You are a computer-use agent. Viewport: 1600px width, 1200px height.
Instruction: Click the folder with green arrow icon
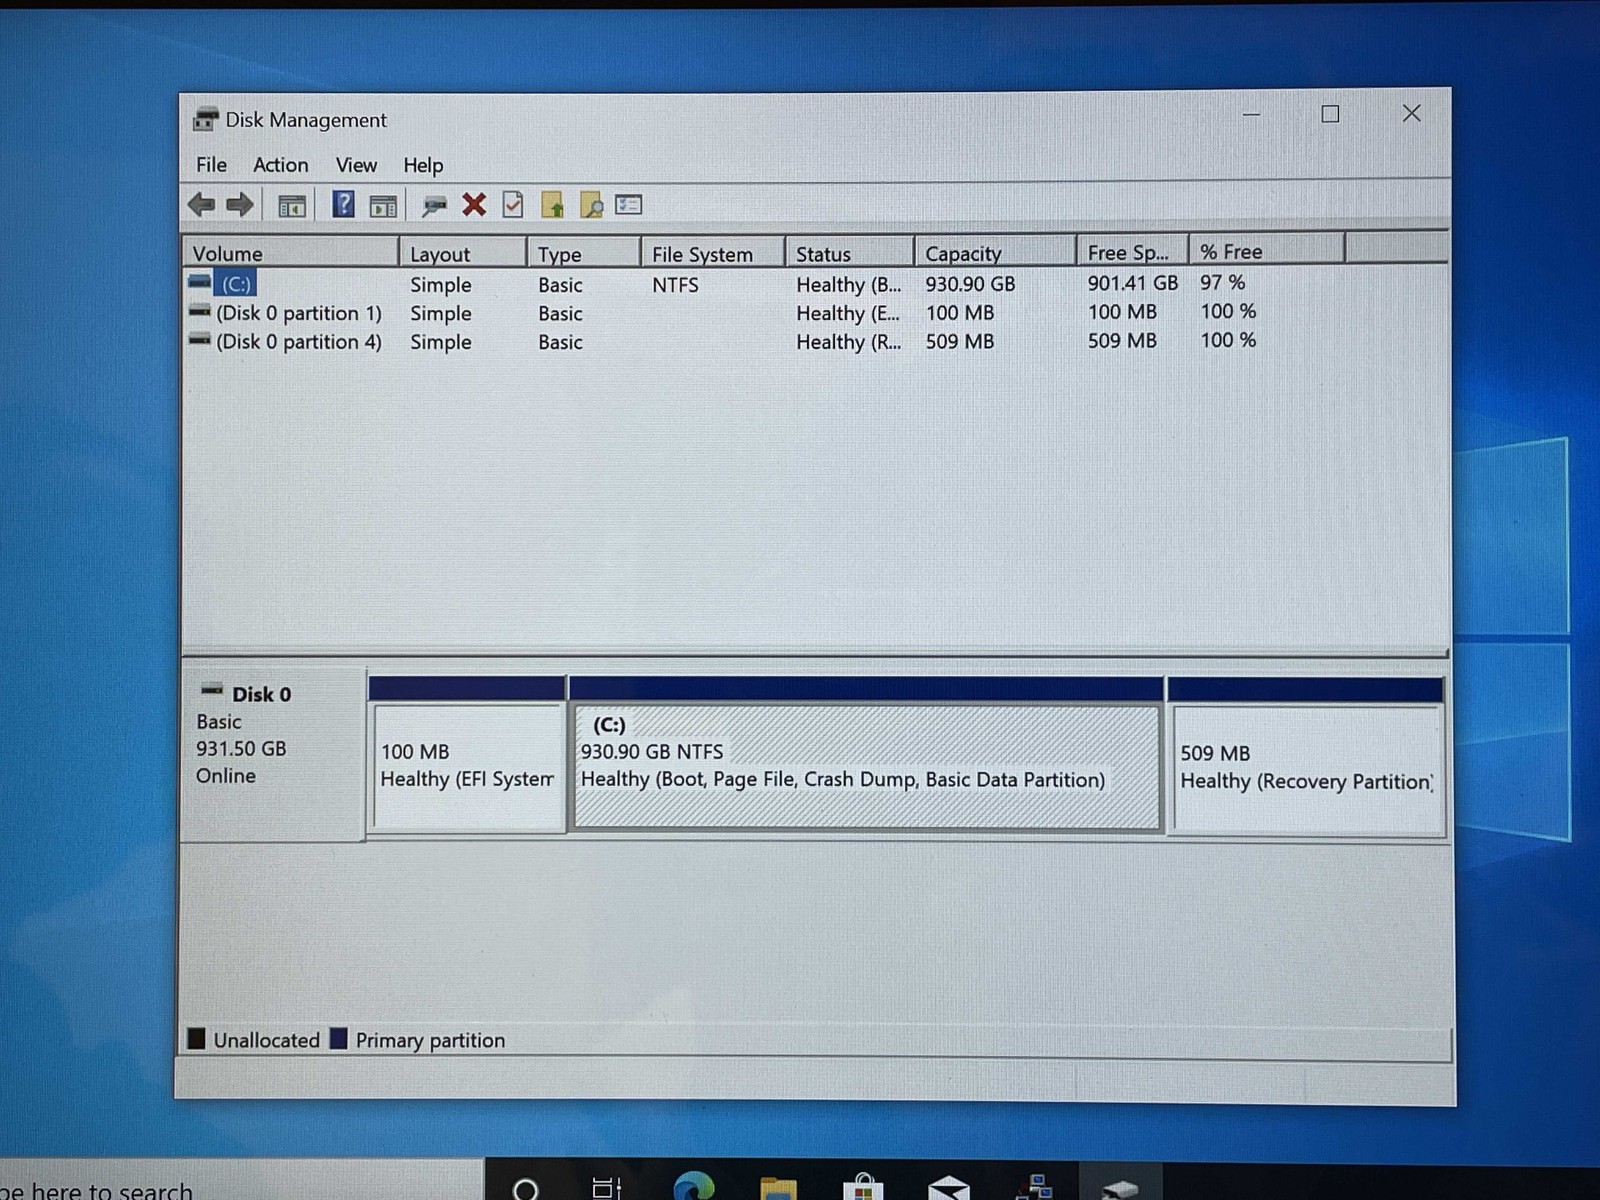[x=552, y=205]
